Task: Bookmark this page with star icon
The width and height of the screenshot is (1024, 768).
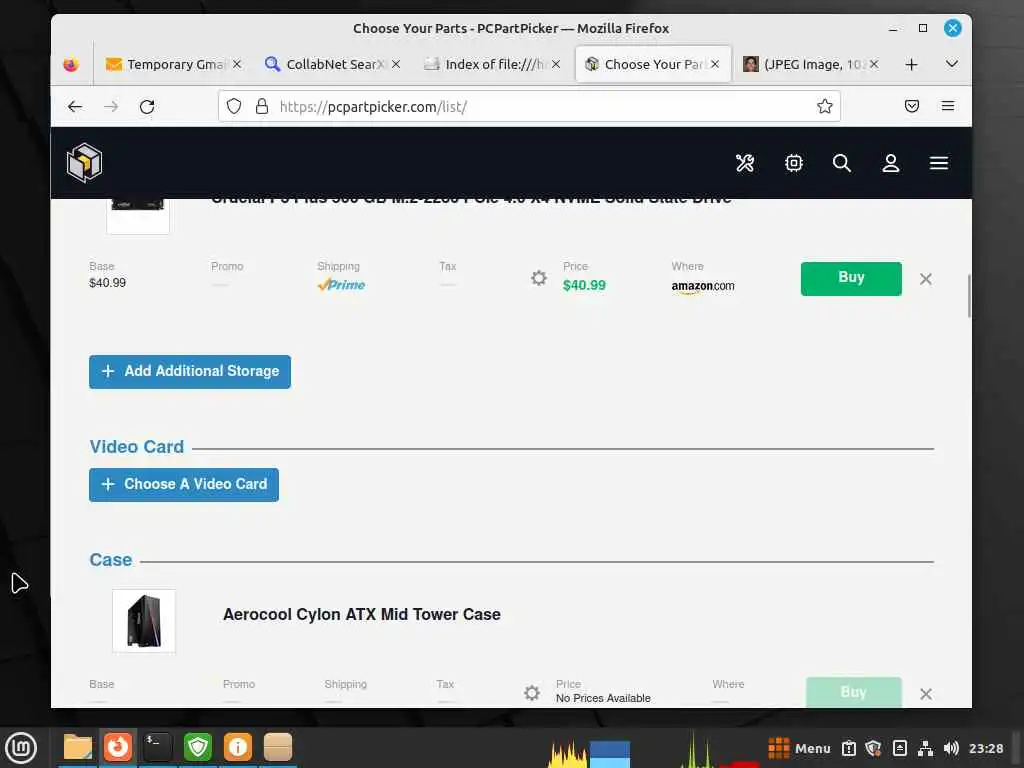Action: 825,106
